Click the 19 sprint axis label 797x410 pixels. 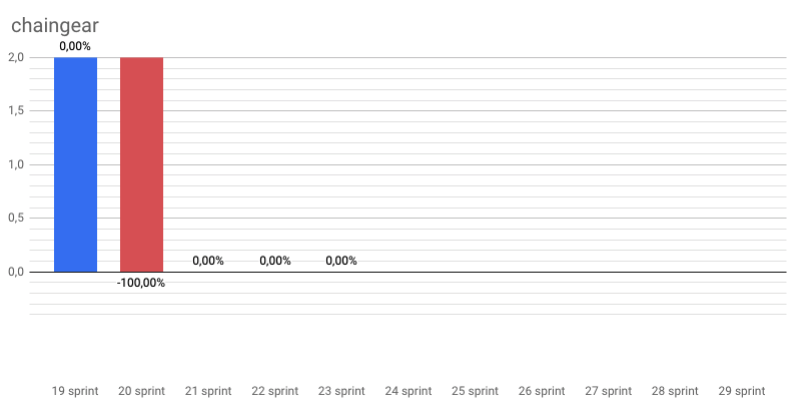tap(75, 391)
